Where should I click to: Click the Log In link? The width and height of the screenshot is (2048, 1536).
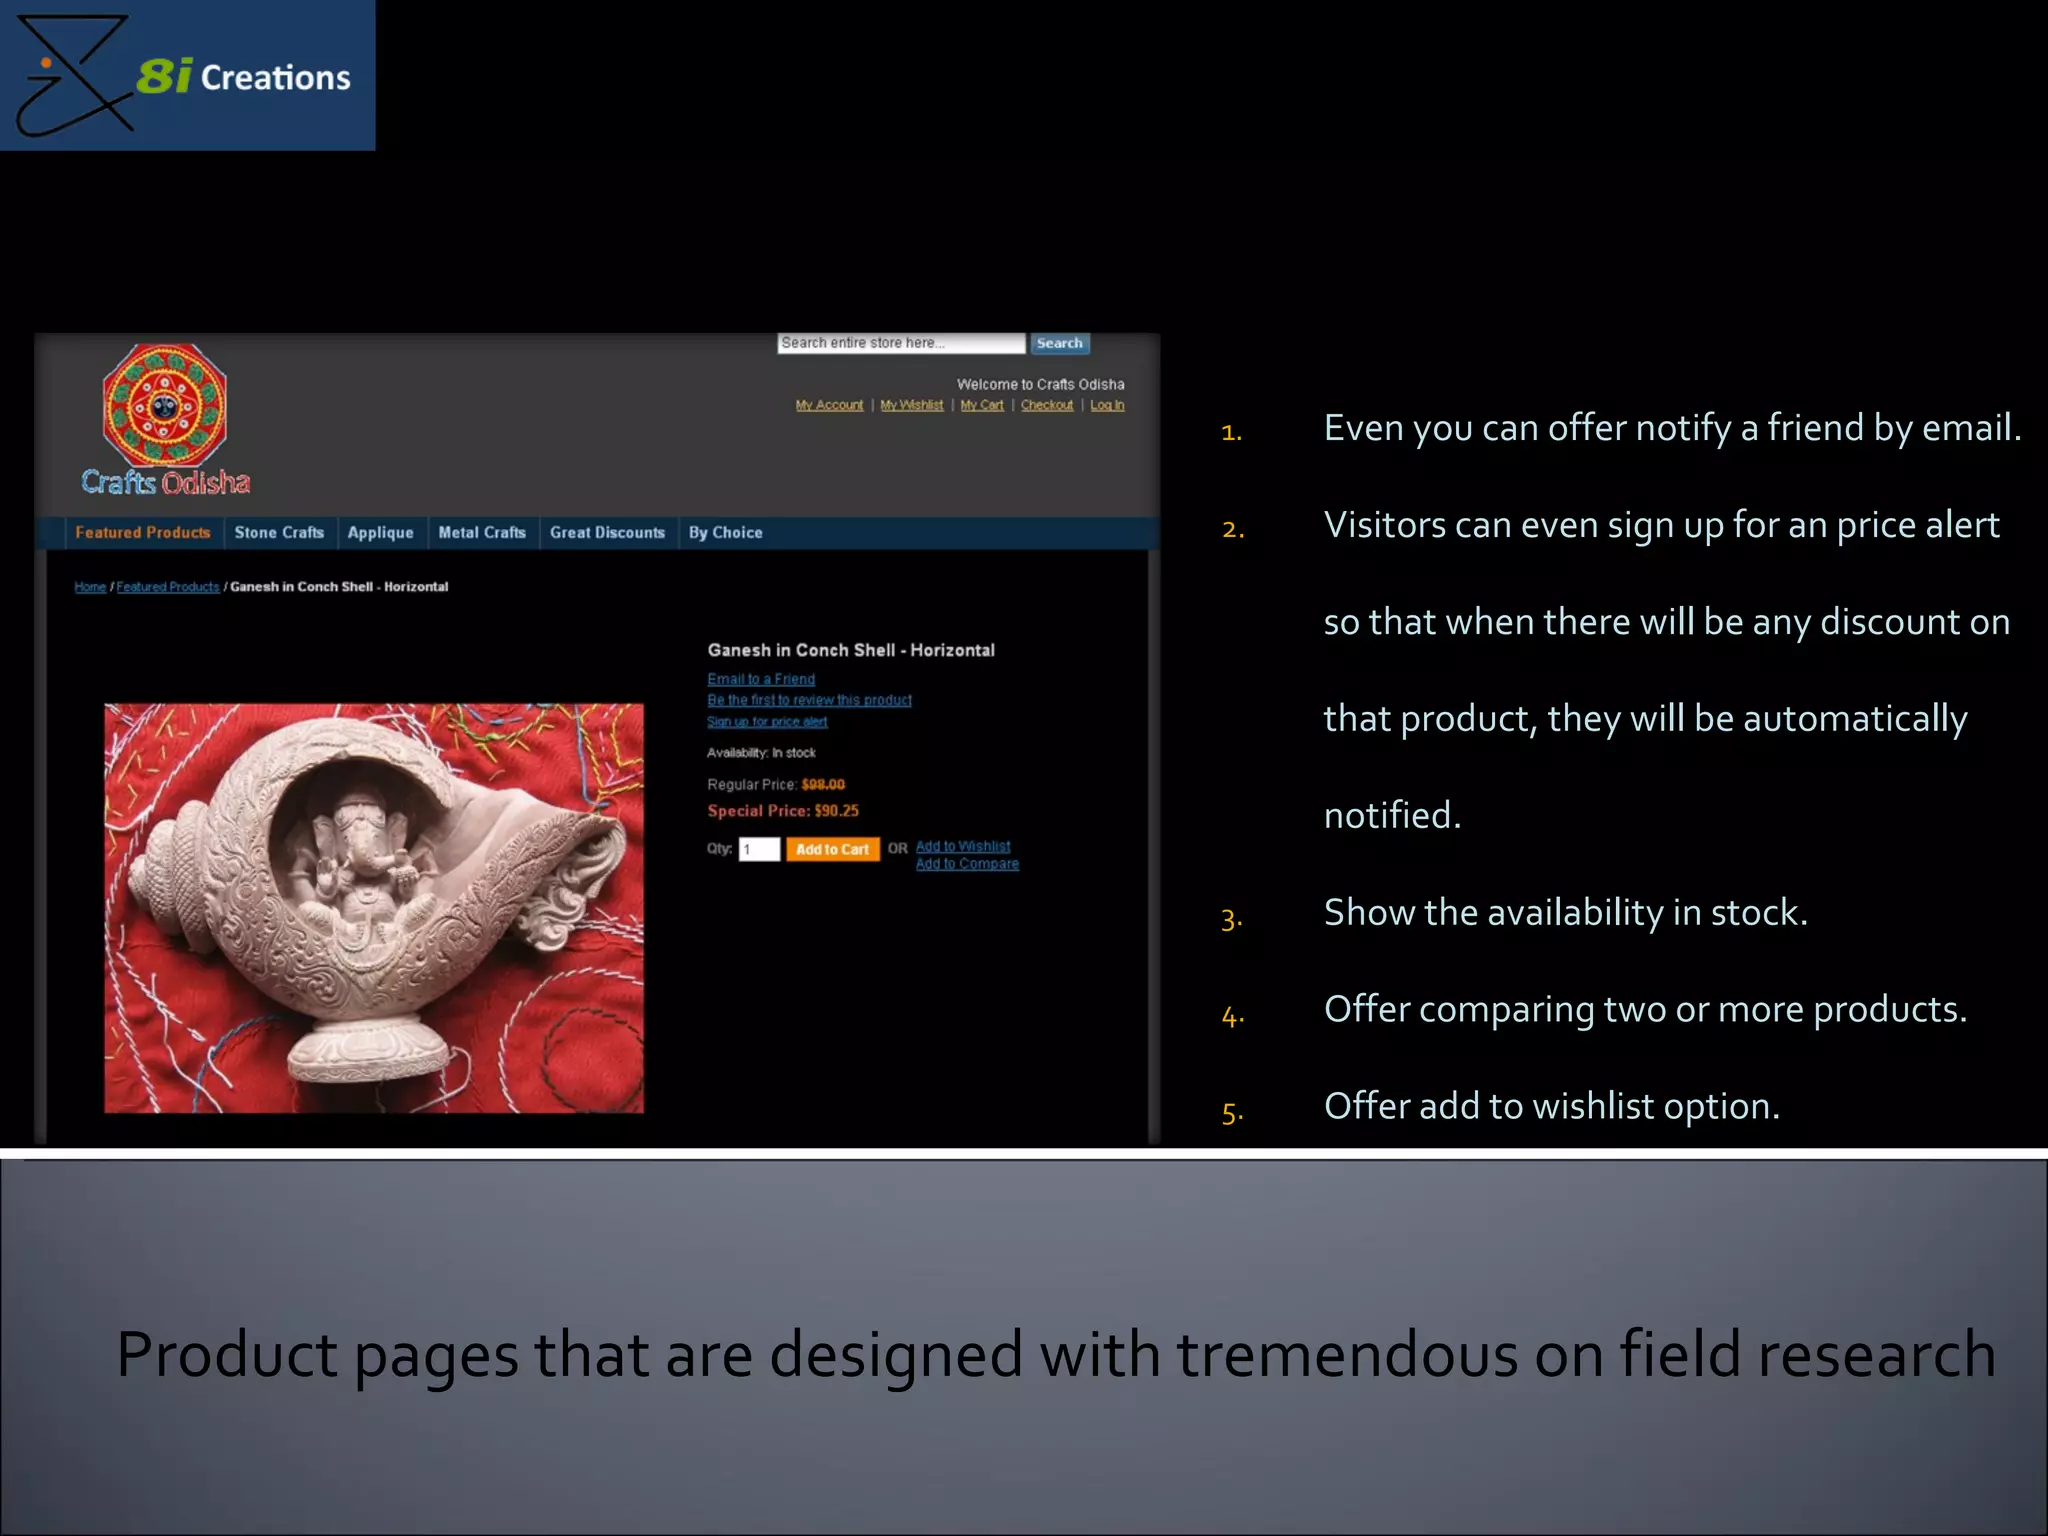tap(1107, 405)
